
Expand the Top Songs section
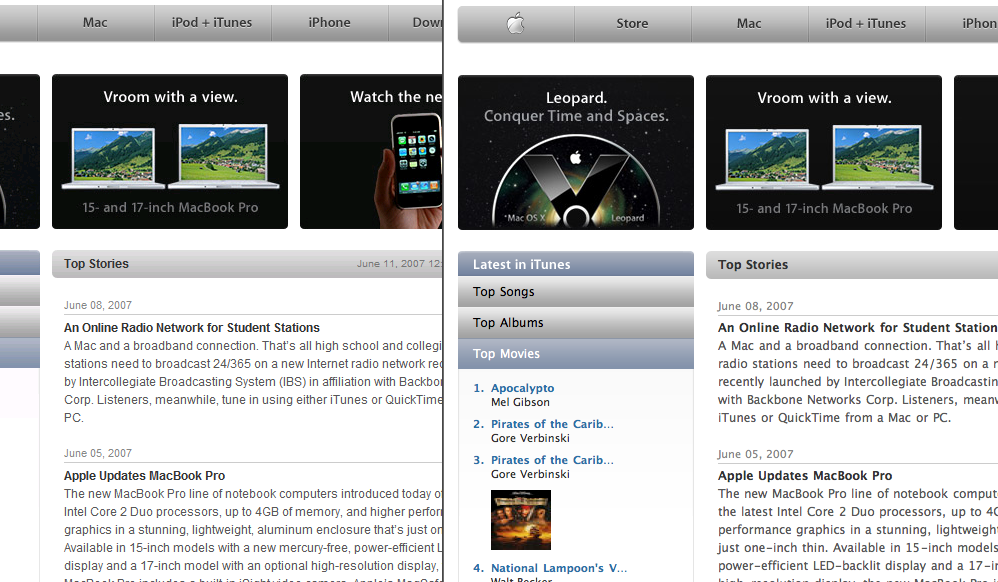tap(576, 292)
